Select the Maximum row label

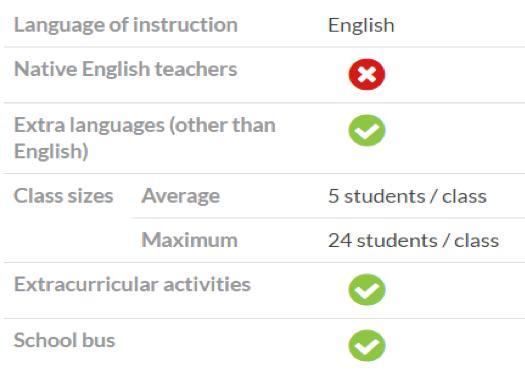(x=190, y=240)
